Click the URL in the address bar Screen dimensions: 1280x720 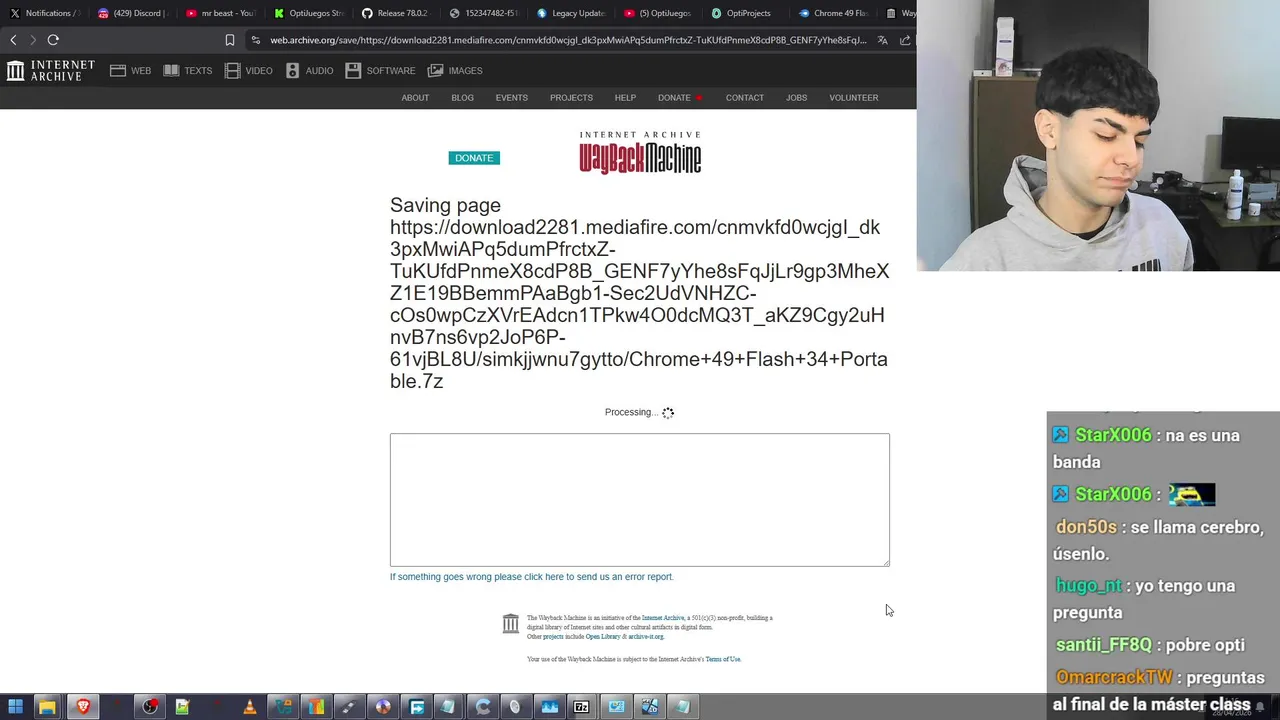coord(568,40)
